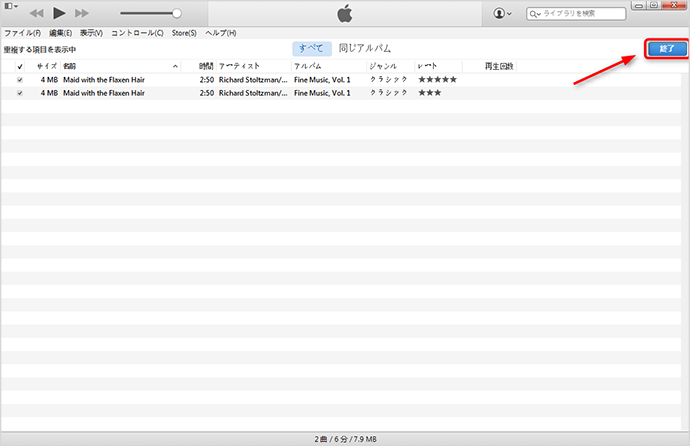This screenshot has width=690, height=446.
Task: Open the 表示(V) menu
Action: coord(91,33)
